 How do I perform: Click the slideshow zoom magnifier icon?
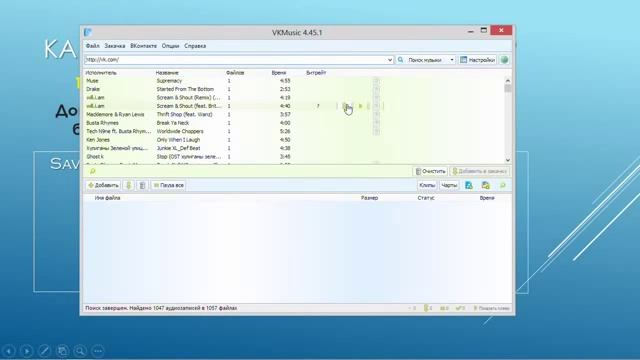[80, 351]
